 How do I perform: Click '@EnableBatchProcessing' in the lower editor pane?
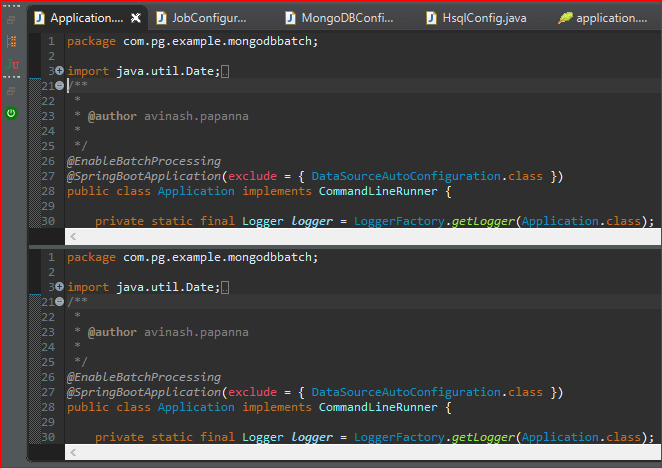pyautogui.click(x=144, y=377)
